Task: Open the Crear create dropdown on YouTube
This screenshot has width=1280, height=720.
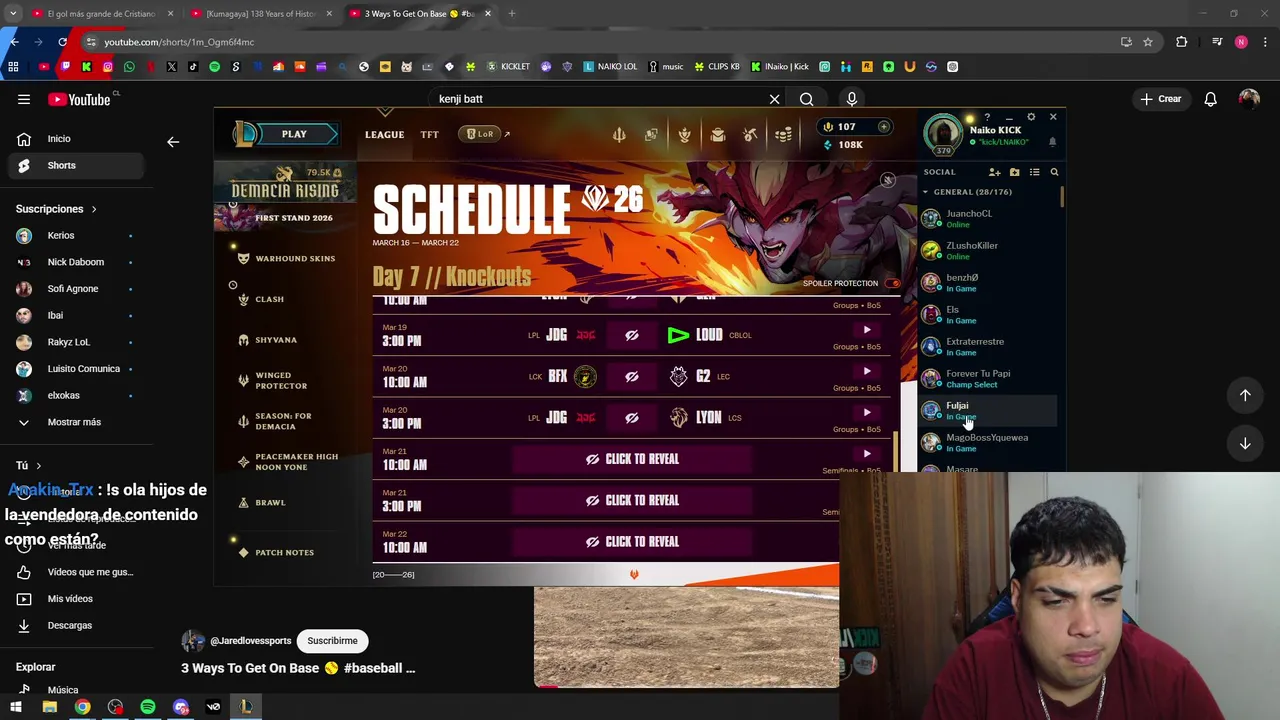Action: pos(1160,99)
